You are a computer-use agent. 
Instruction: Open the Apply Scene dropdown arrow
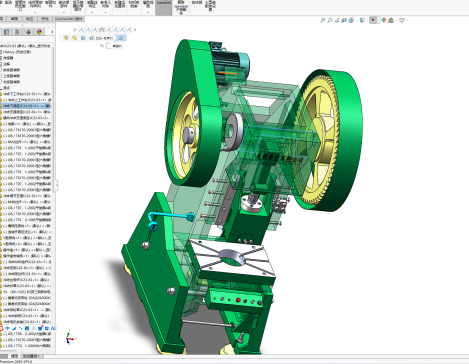pyautogui.click(x=396, y=21)
